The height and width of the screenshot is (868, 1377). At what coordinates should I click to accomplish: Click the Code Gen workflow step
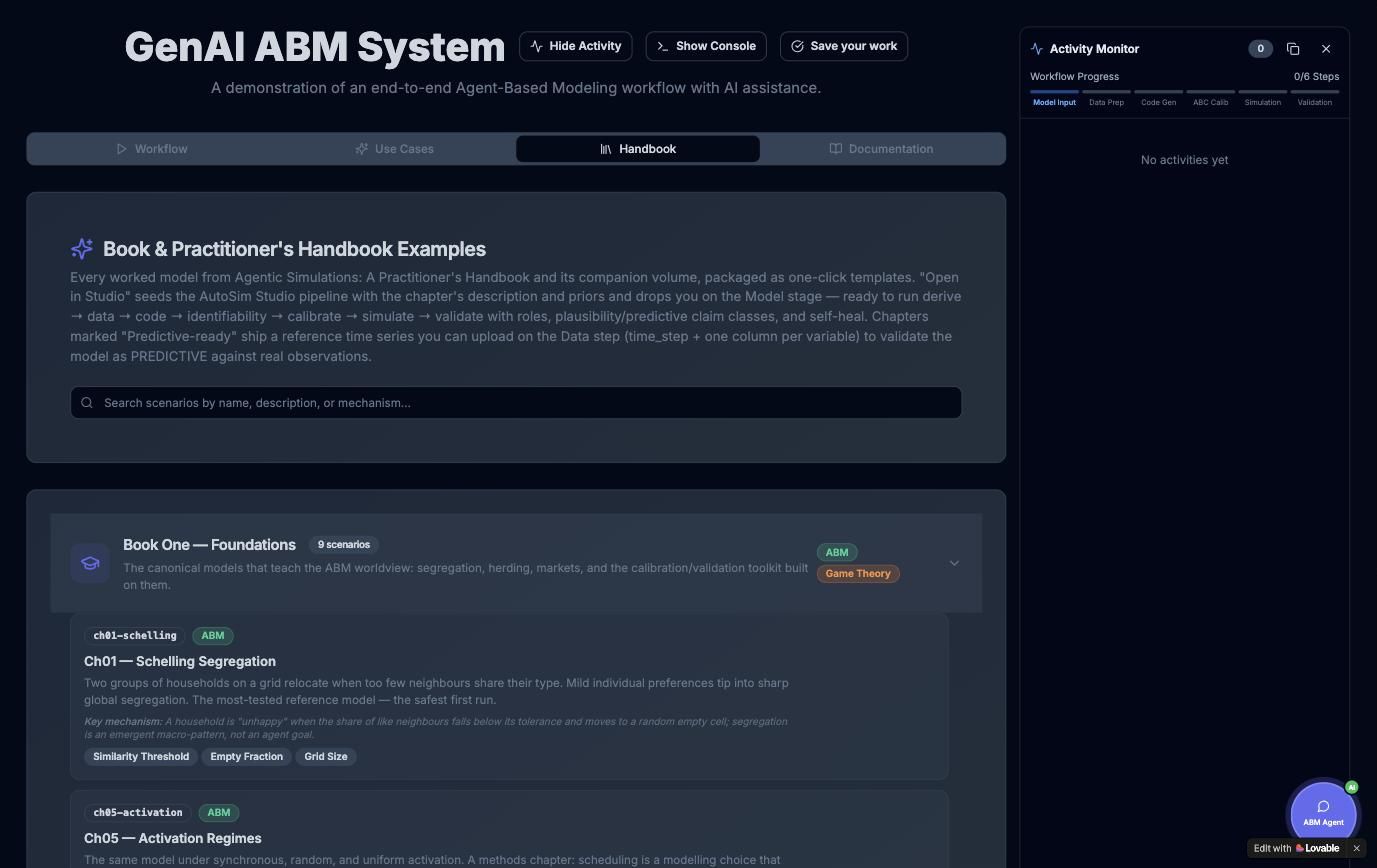(1158, 99)
